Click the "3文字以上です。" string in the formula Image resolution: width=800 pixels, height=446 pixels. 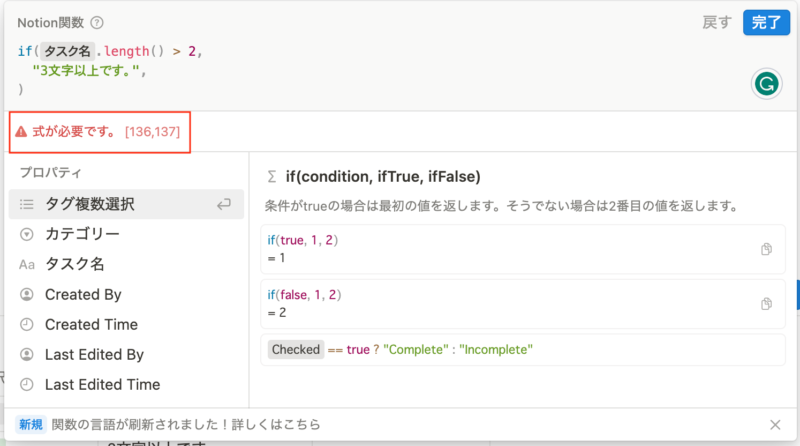(x=86, y=70)
